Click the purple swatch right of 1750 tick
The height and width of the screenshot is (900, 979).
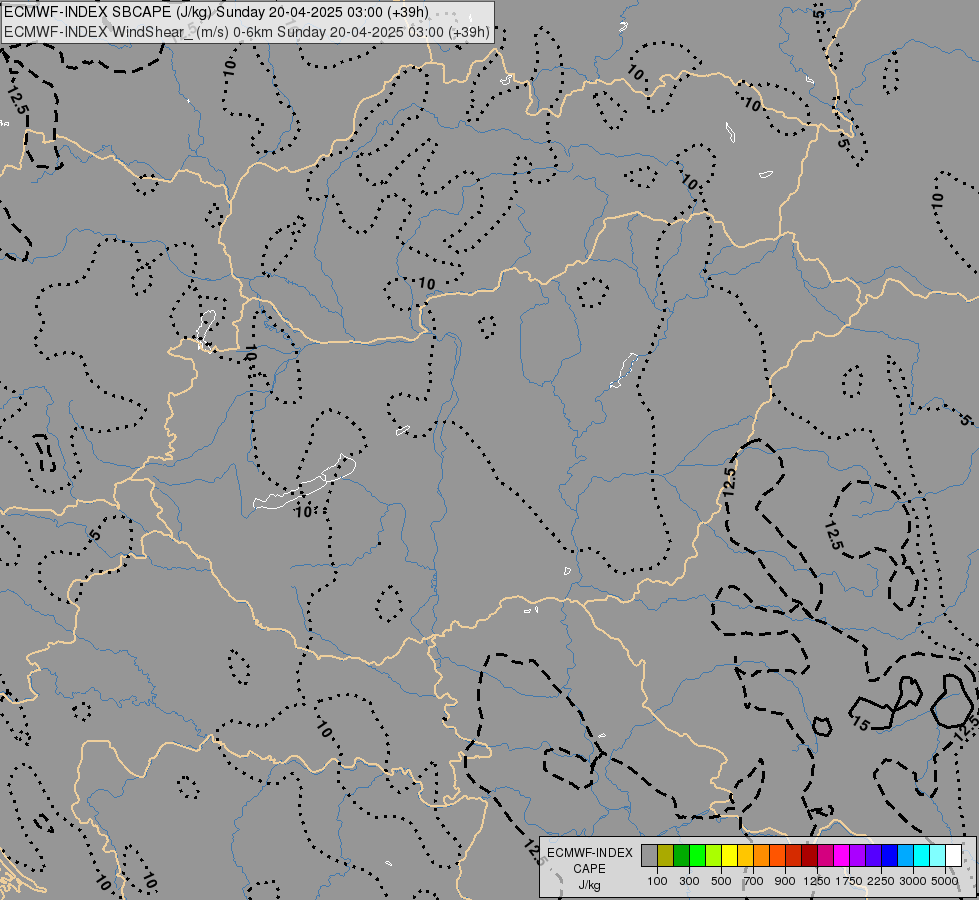[858, 856]
